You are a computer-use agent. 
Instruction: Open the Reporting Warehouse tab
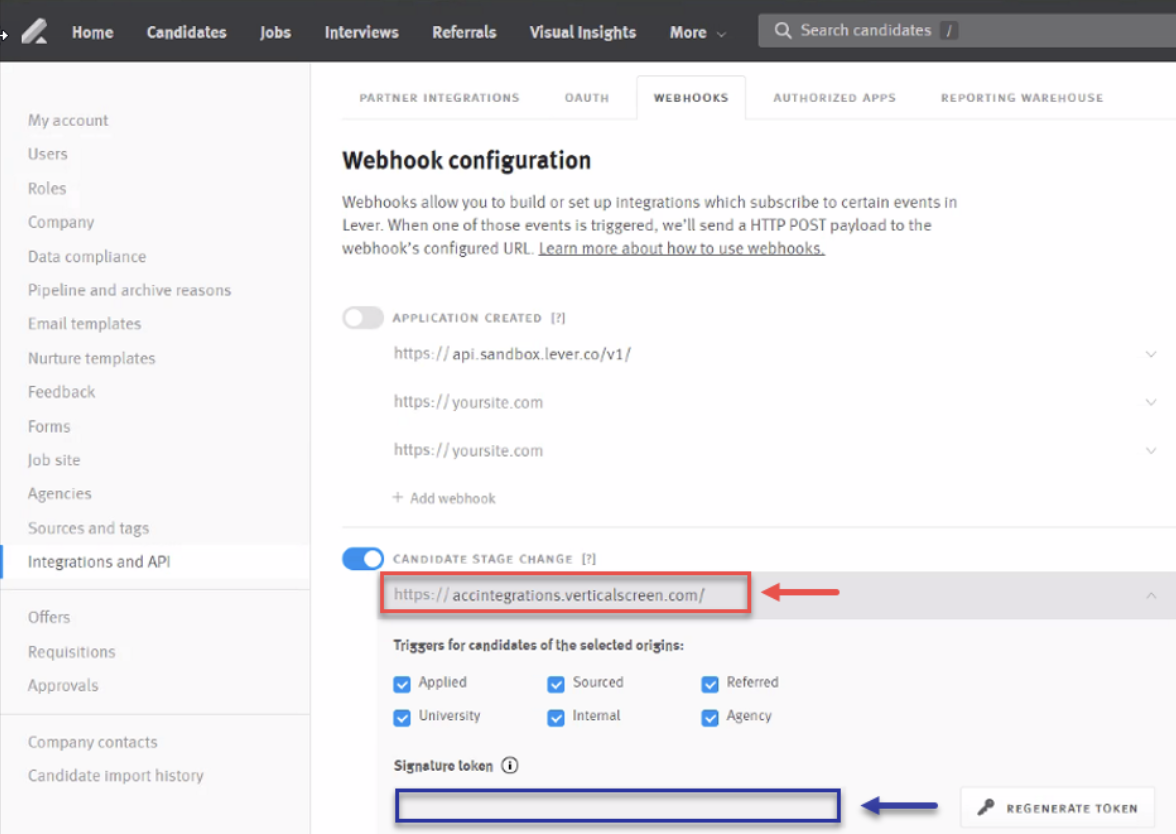(x=1021, y=98)
